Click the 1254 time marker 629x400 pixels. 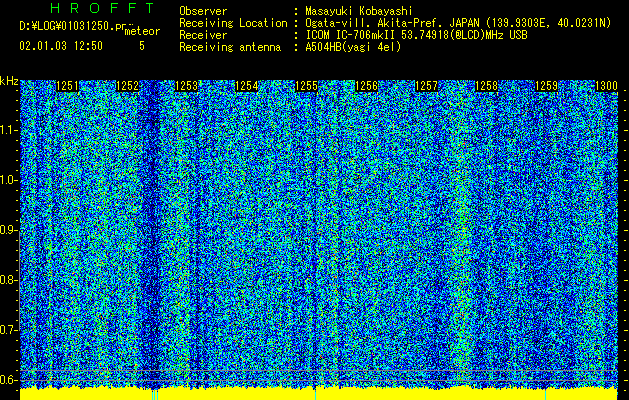(246, 86)
